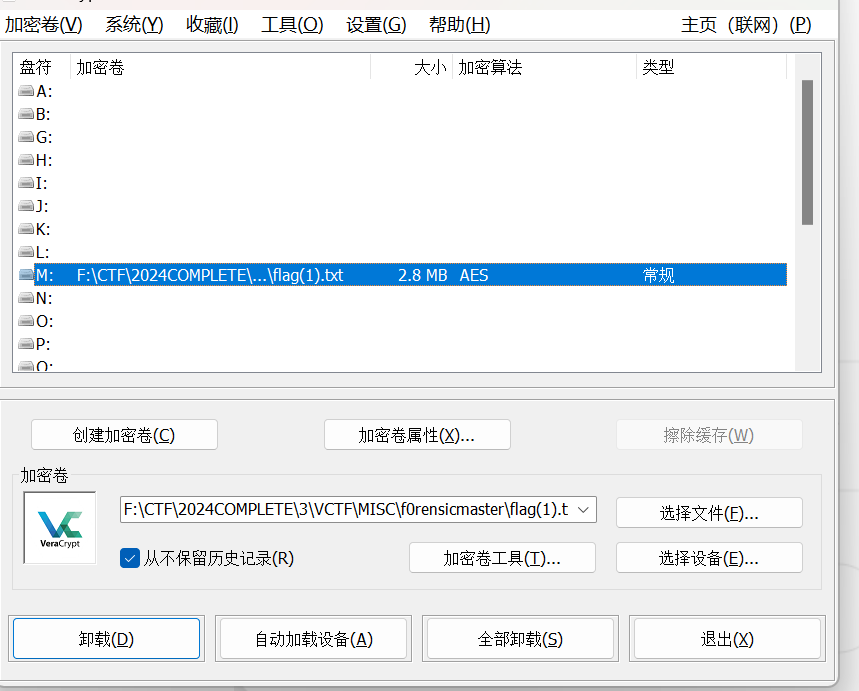Select the B: drive icon
Image resolution: width=859 pixels, height=691 pixels.
26,114
